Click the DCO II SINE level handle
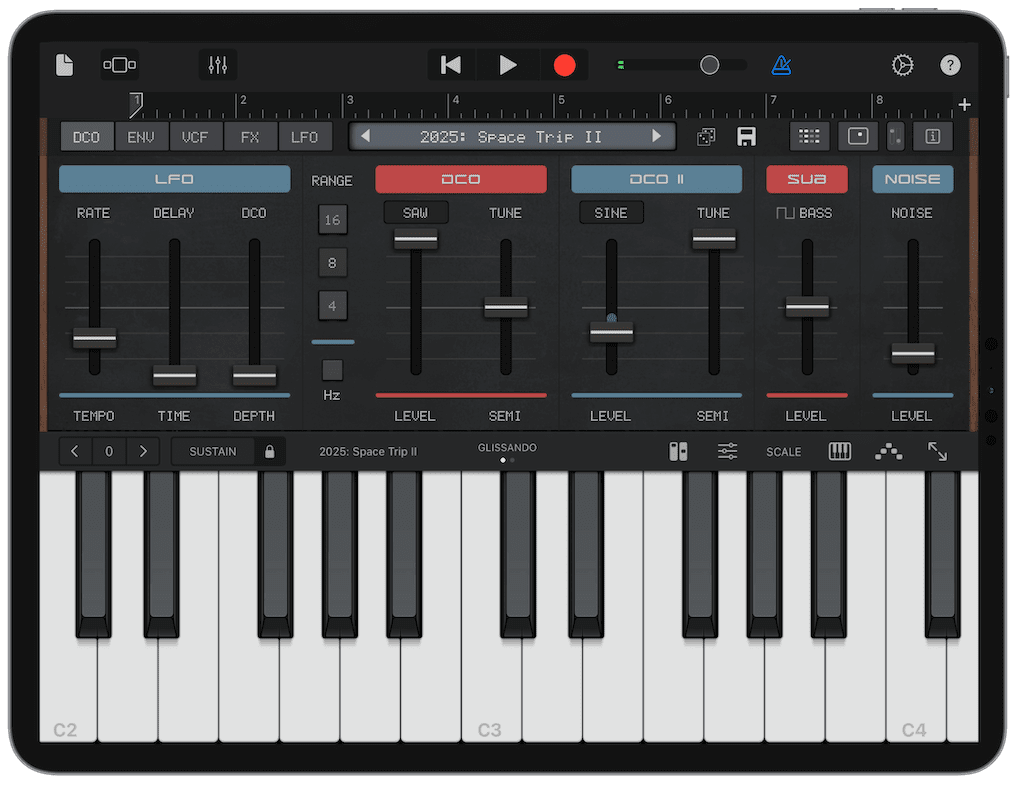The height and width of the screenshot is (790, 1024). pos(611,332)
